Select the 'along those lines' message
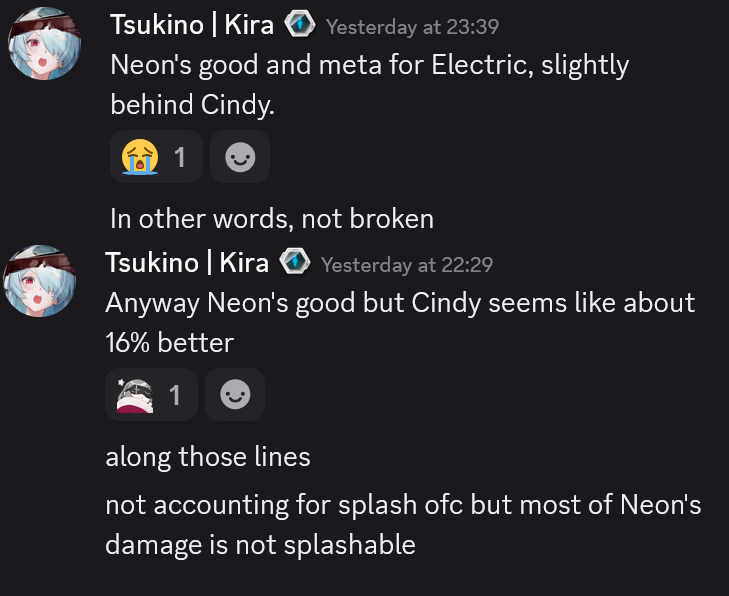 click(208, 457)
